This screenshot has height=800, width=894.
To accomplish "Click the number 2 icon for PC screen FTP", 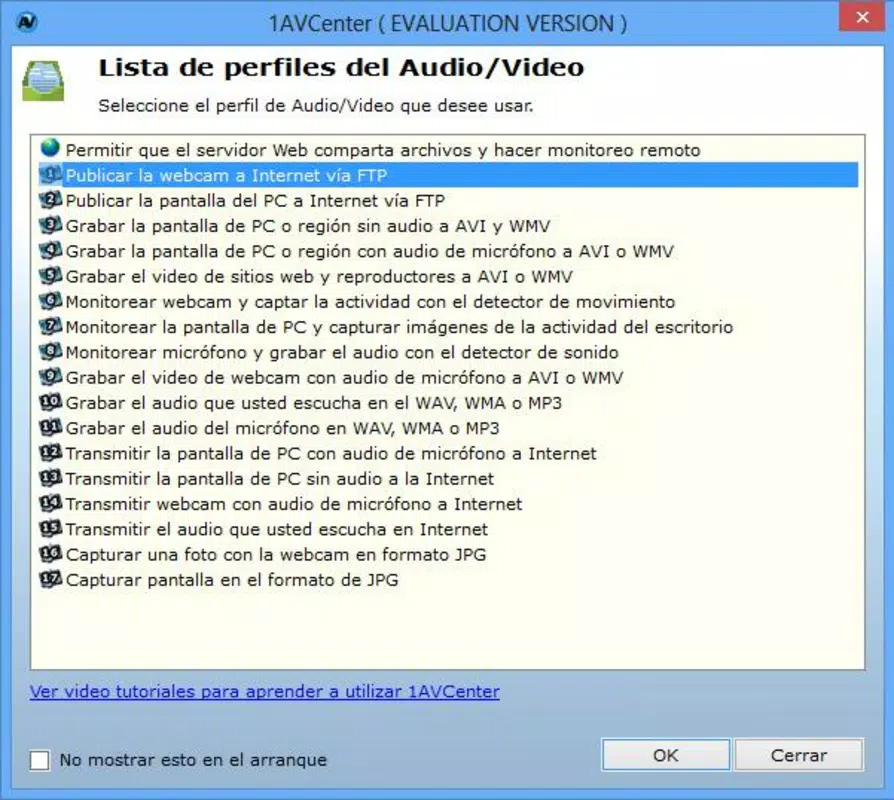I will point(50,200).
